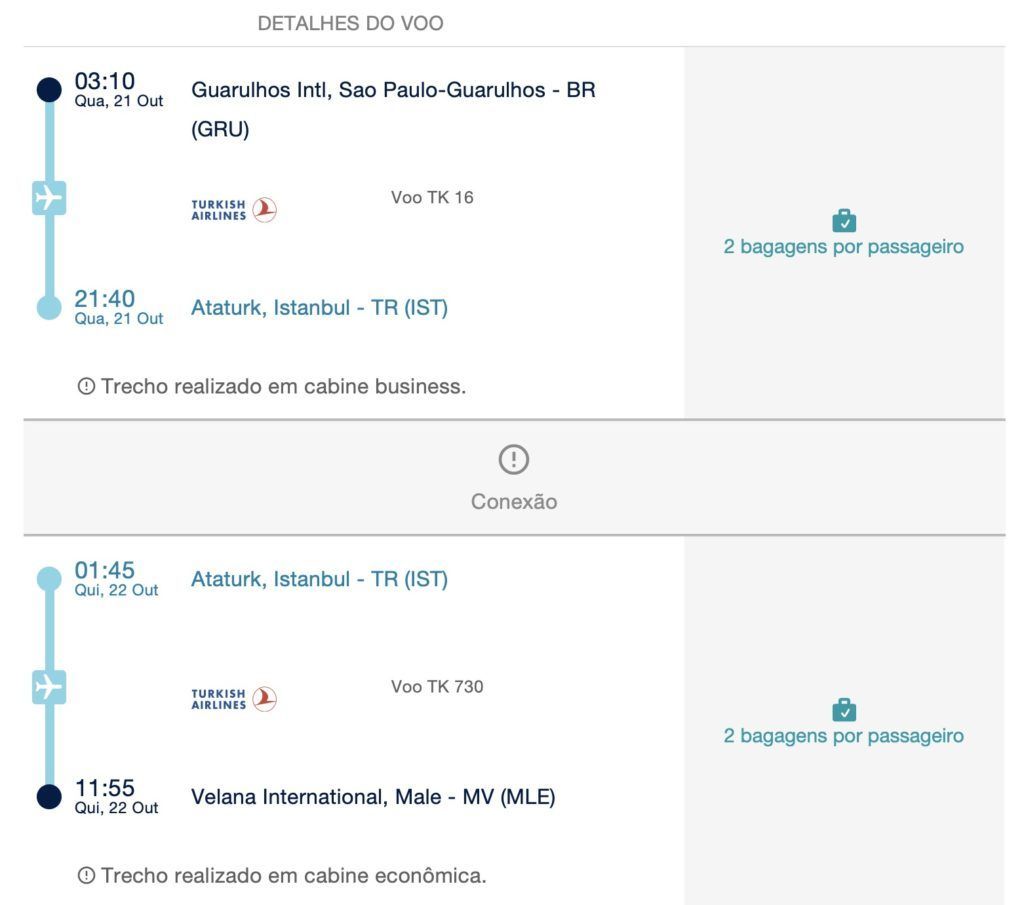Image resolution: width=1024 pixels, height=905 pixels.
Task: Click the airplane icon on GRU-IST segment
Action: [x=49, y=198]
